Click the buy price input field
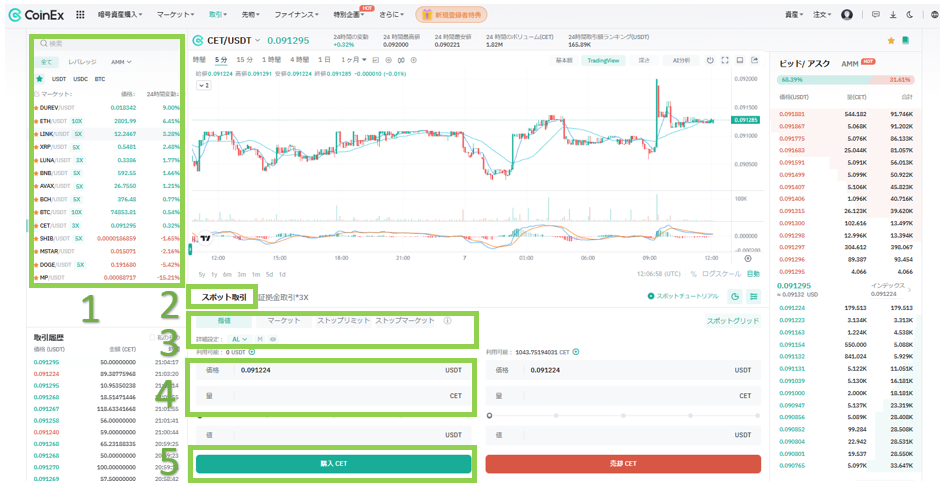940x491 pixels. tap(333, 370)
